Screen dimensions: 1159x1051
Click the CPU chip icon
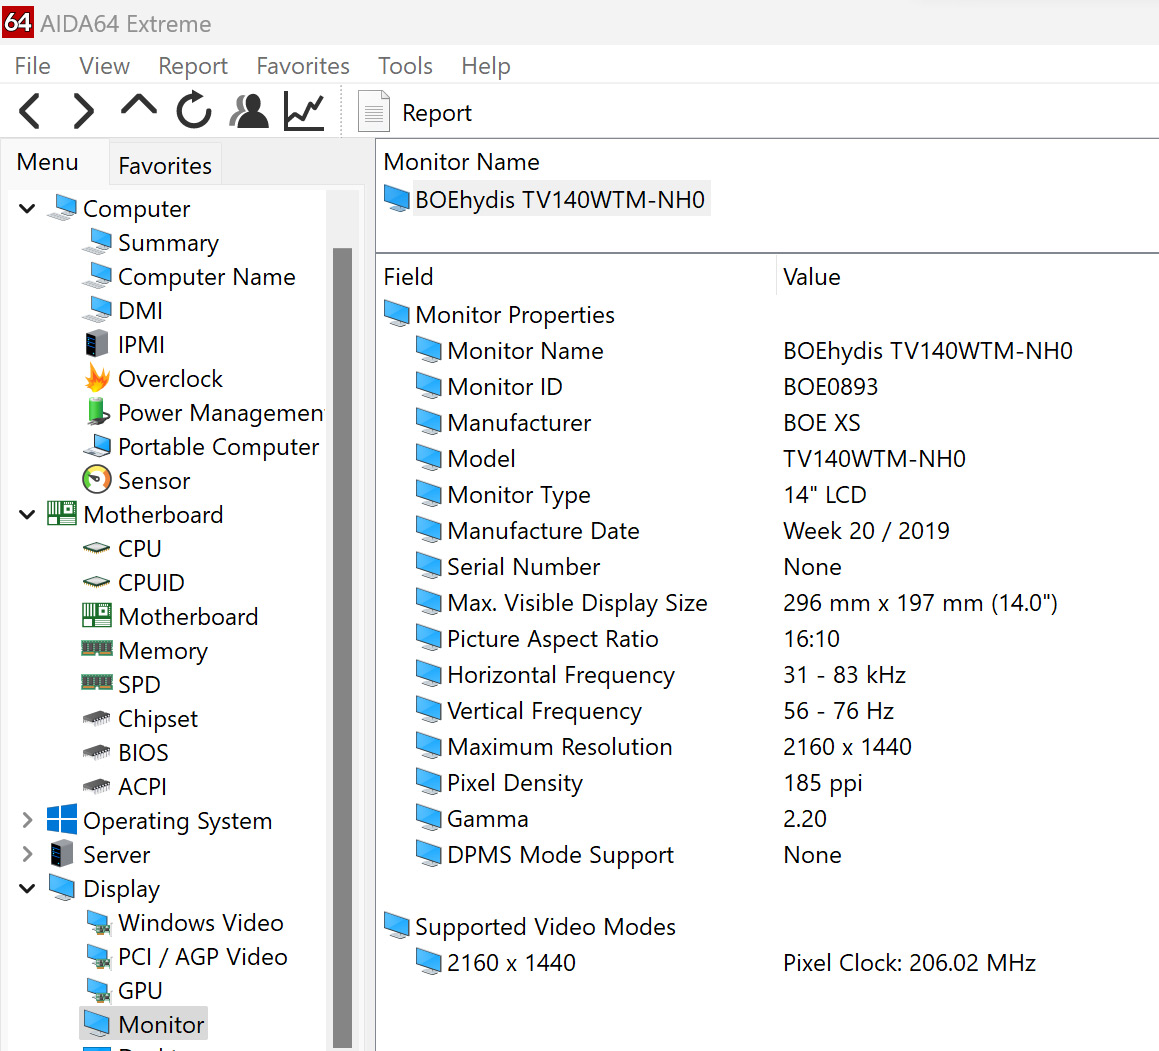coord(97,548)
